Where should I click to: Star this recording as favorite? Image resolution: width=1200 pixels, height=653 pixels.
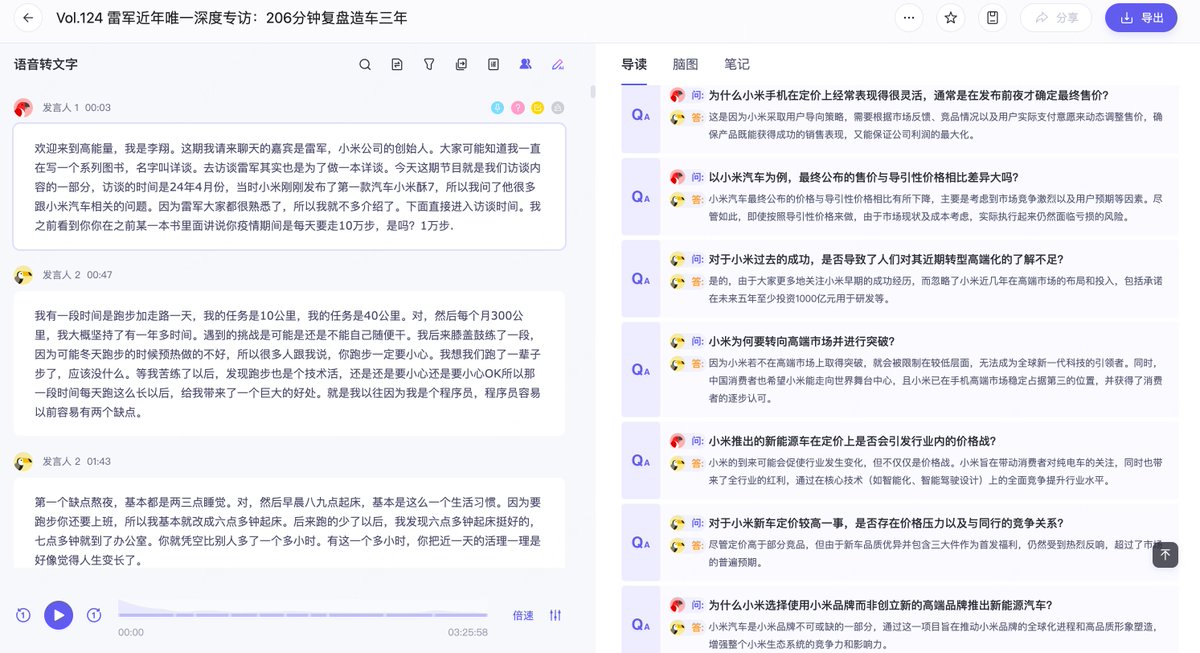(x=951, y=18)
